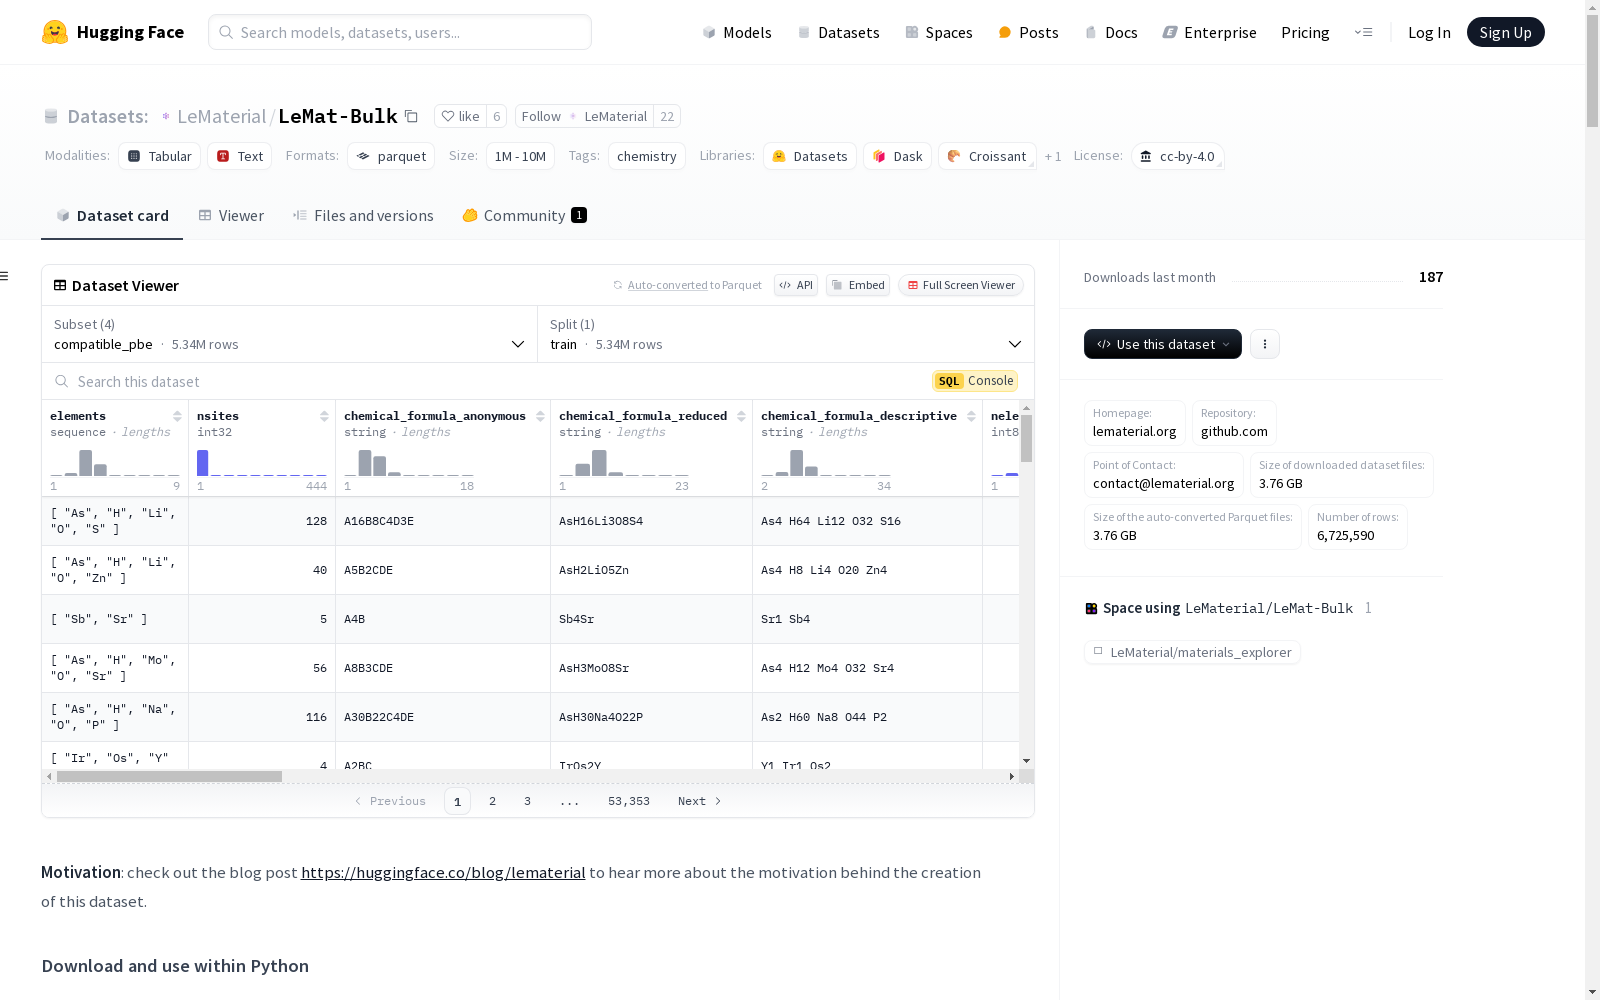Click Next page in the viewer
The height and width of the screenshot is (1000, 1600).
[699, 801]
